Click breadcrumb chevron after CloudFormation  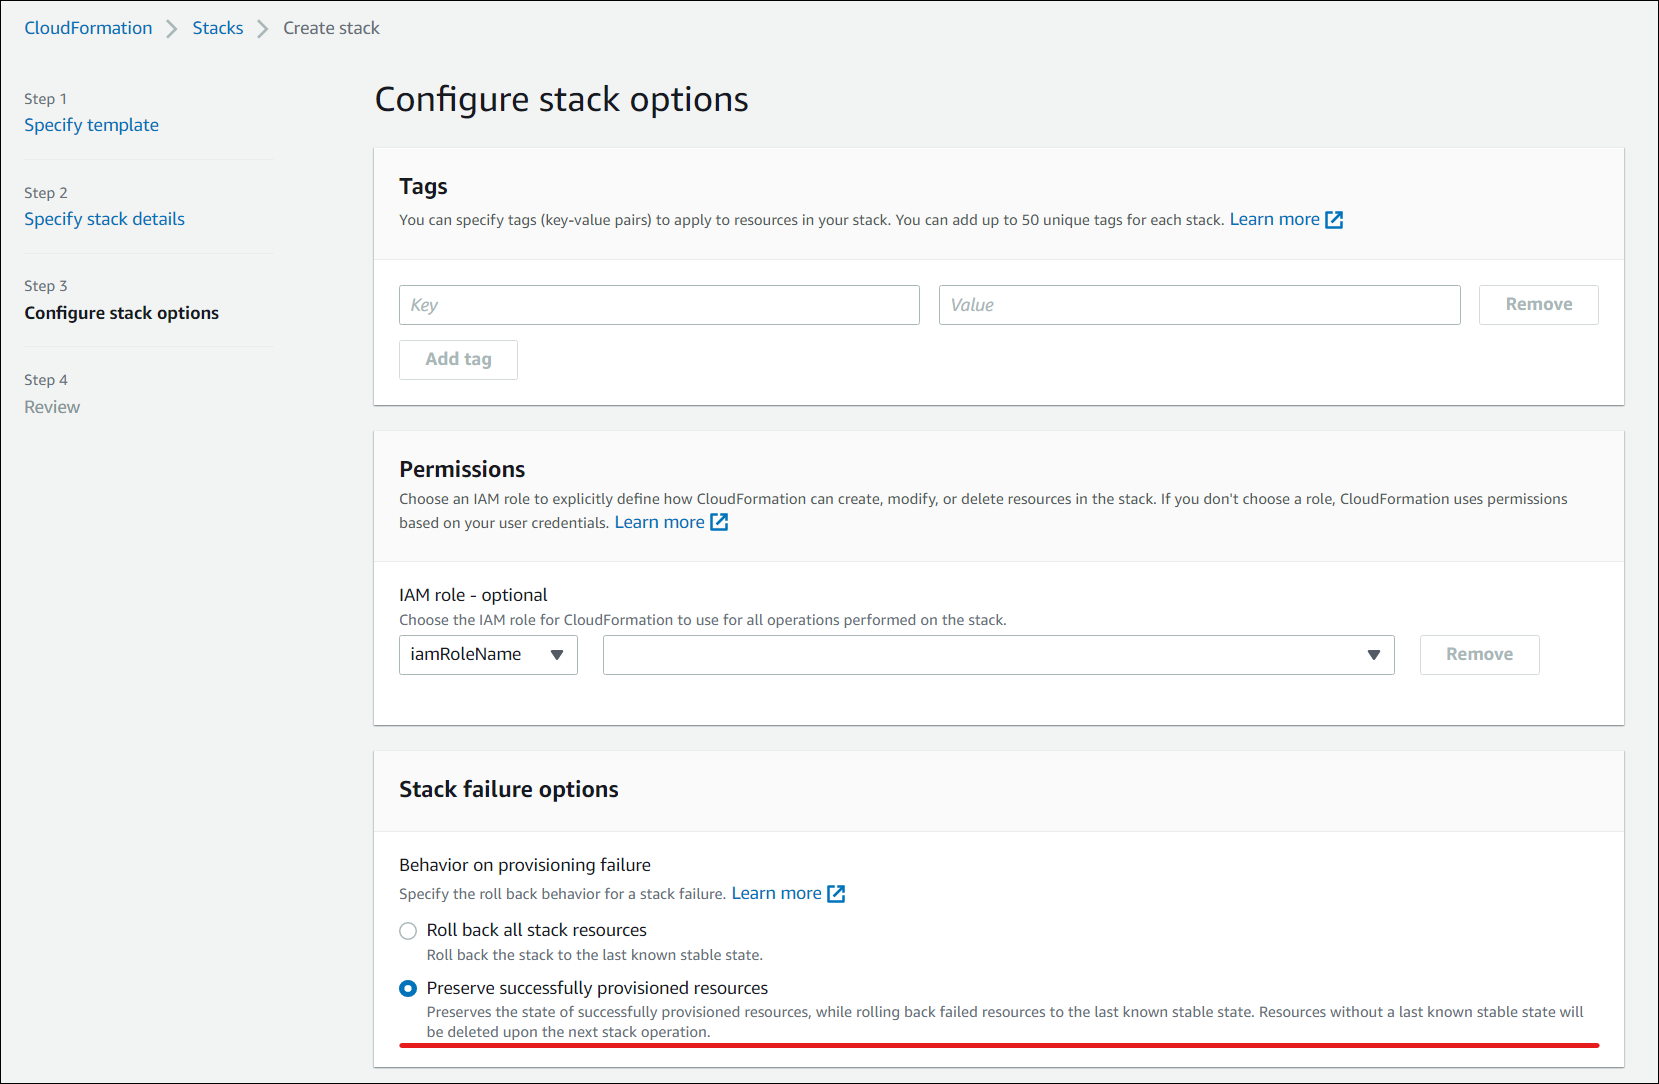click(172, 29)
